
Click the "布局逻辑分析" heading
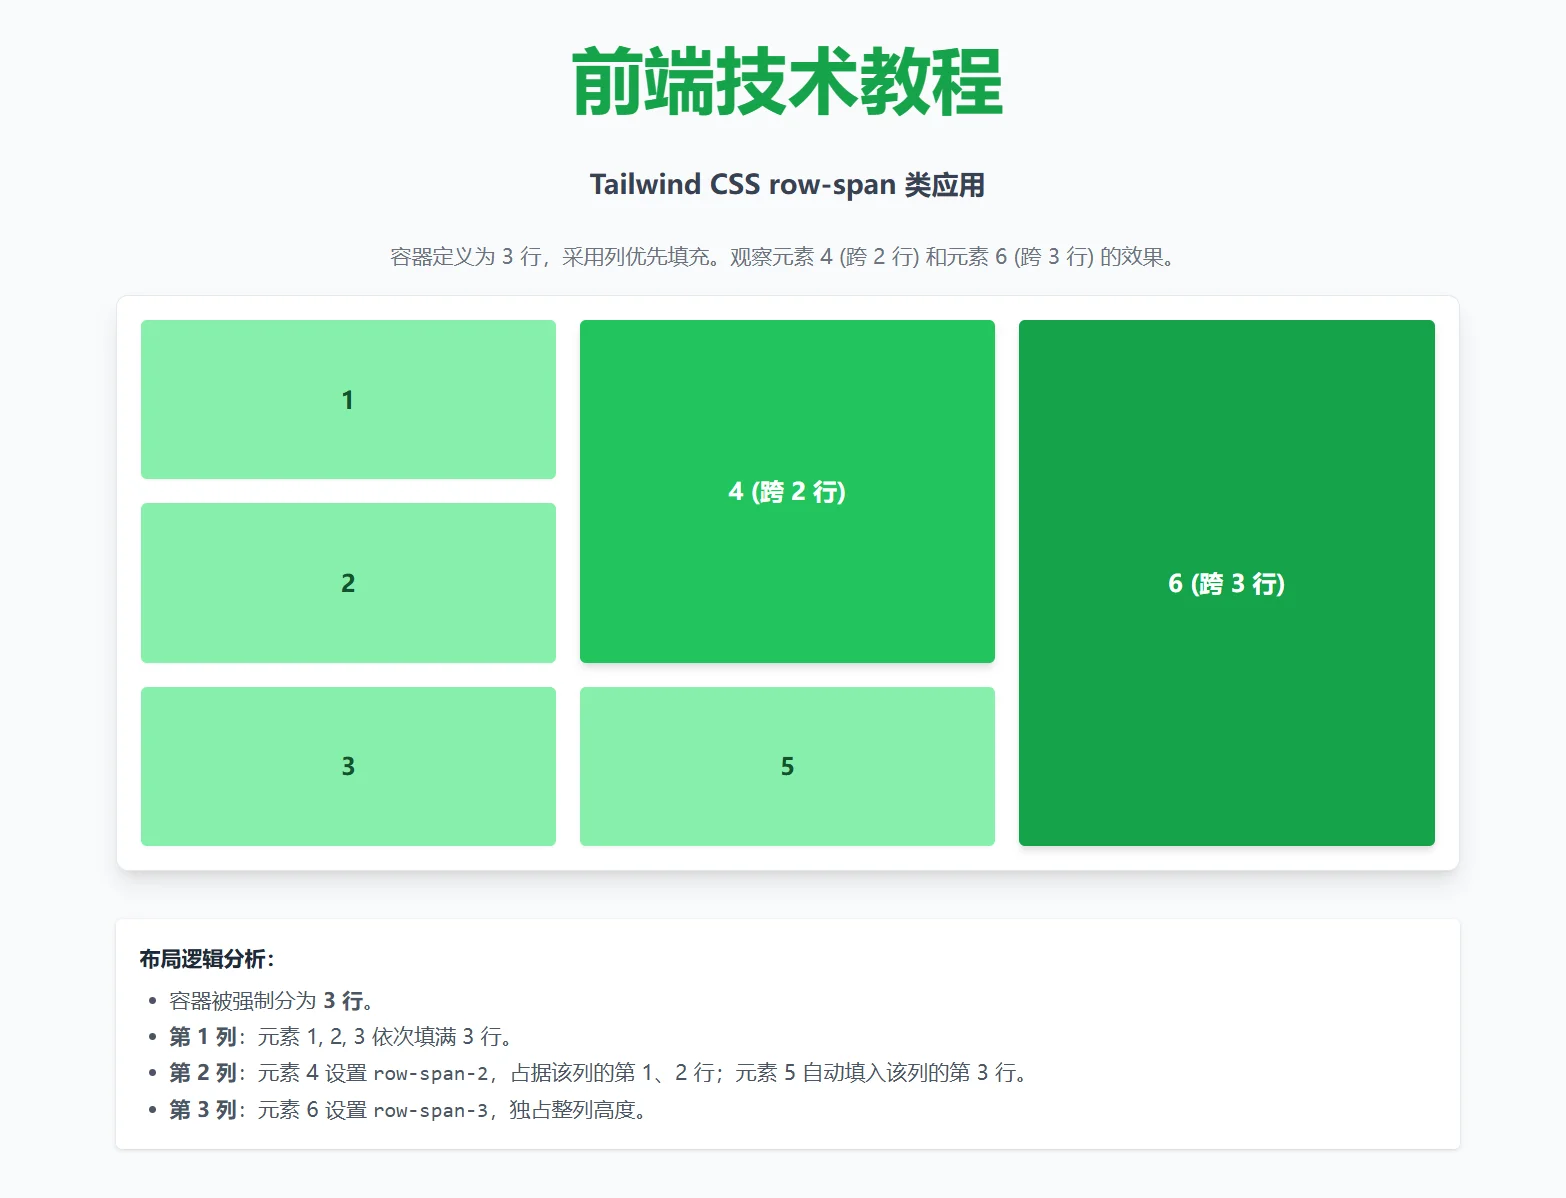pos(207,959)
